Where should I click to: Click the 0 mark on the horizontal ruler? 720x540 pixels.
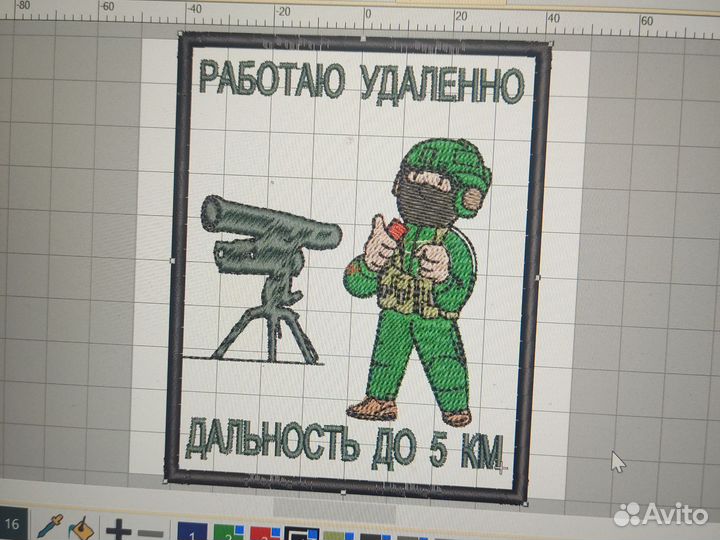click(368, 14)
